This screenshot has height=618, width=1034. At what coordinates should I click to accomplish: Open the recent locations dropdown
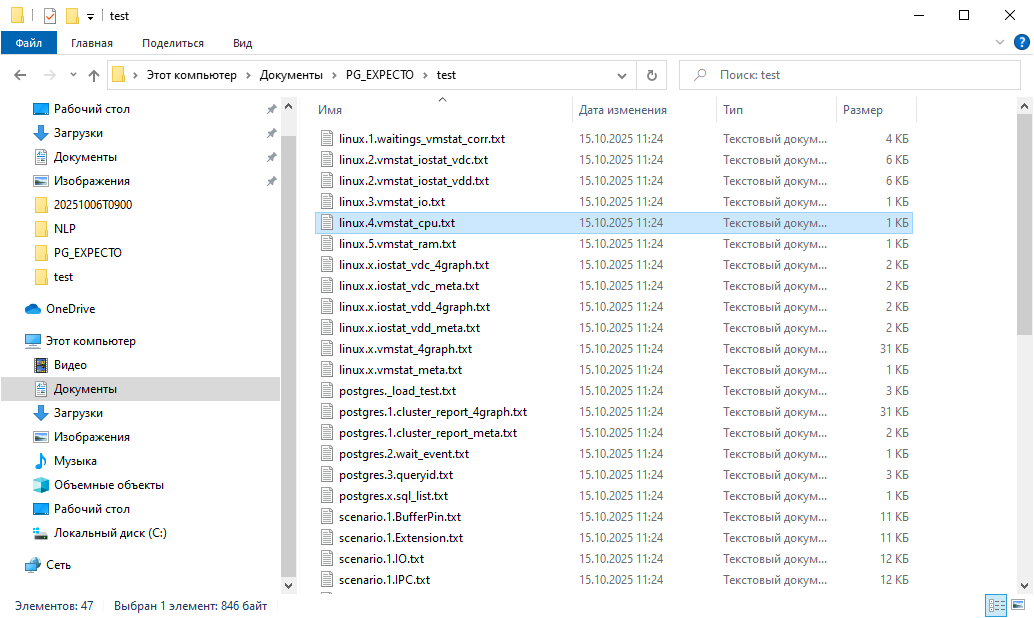73,75
